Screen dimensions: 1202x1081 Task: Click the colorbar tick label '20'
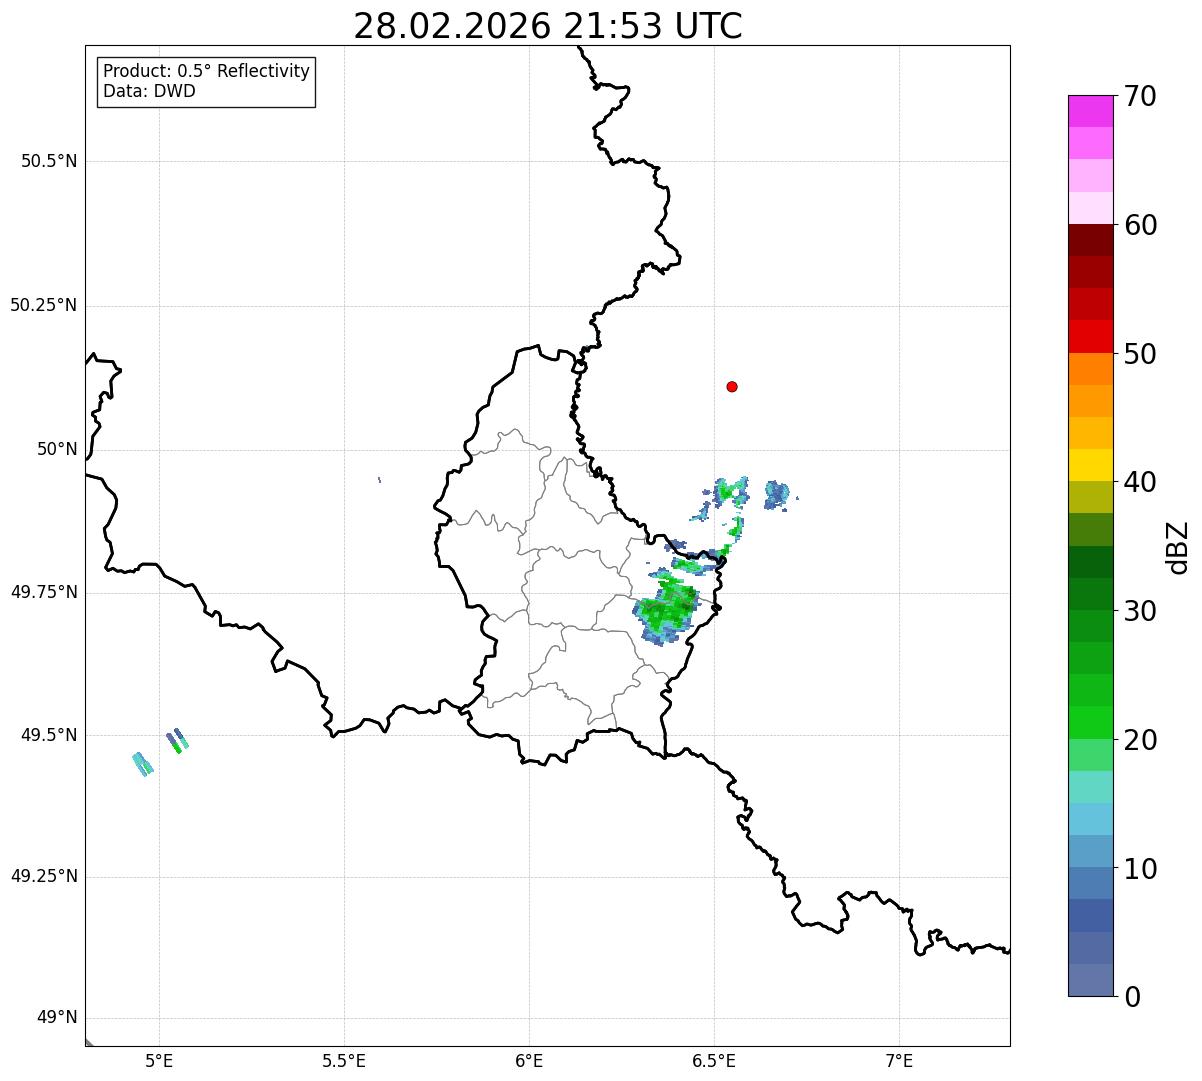coord(1140,740)
